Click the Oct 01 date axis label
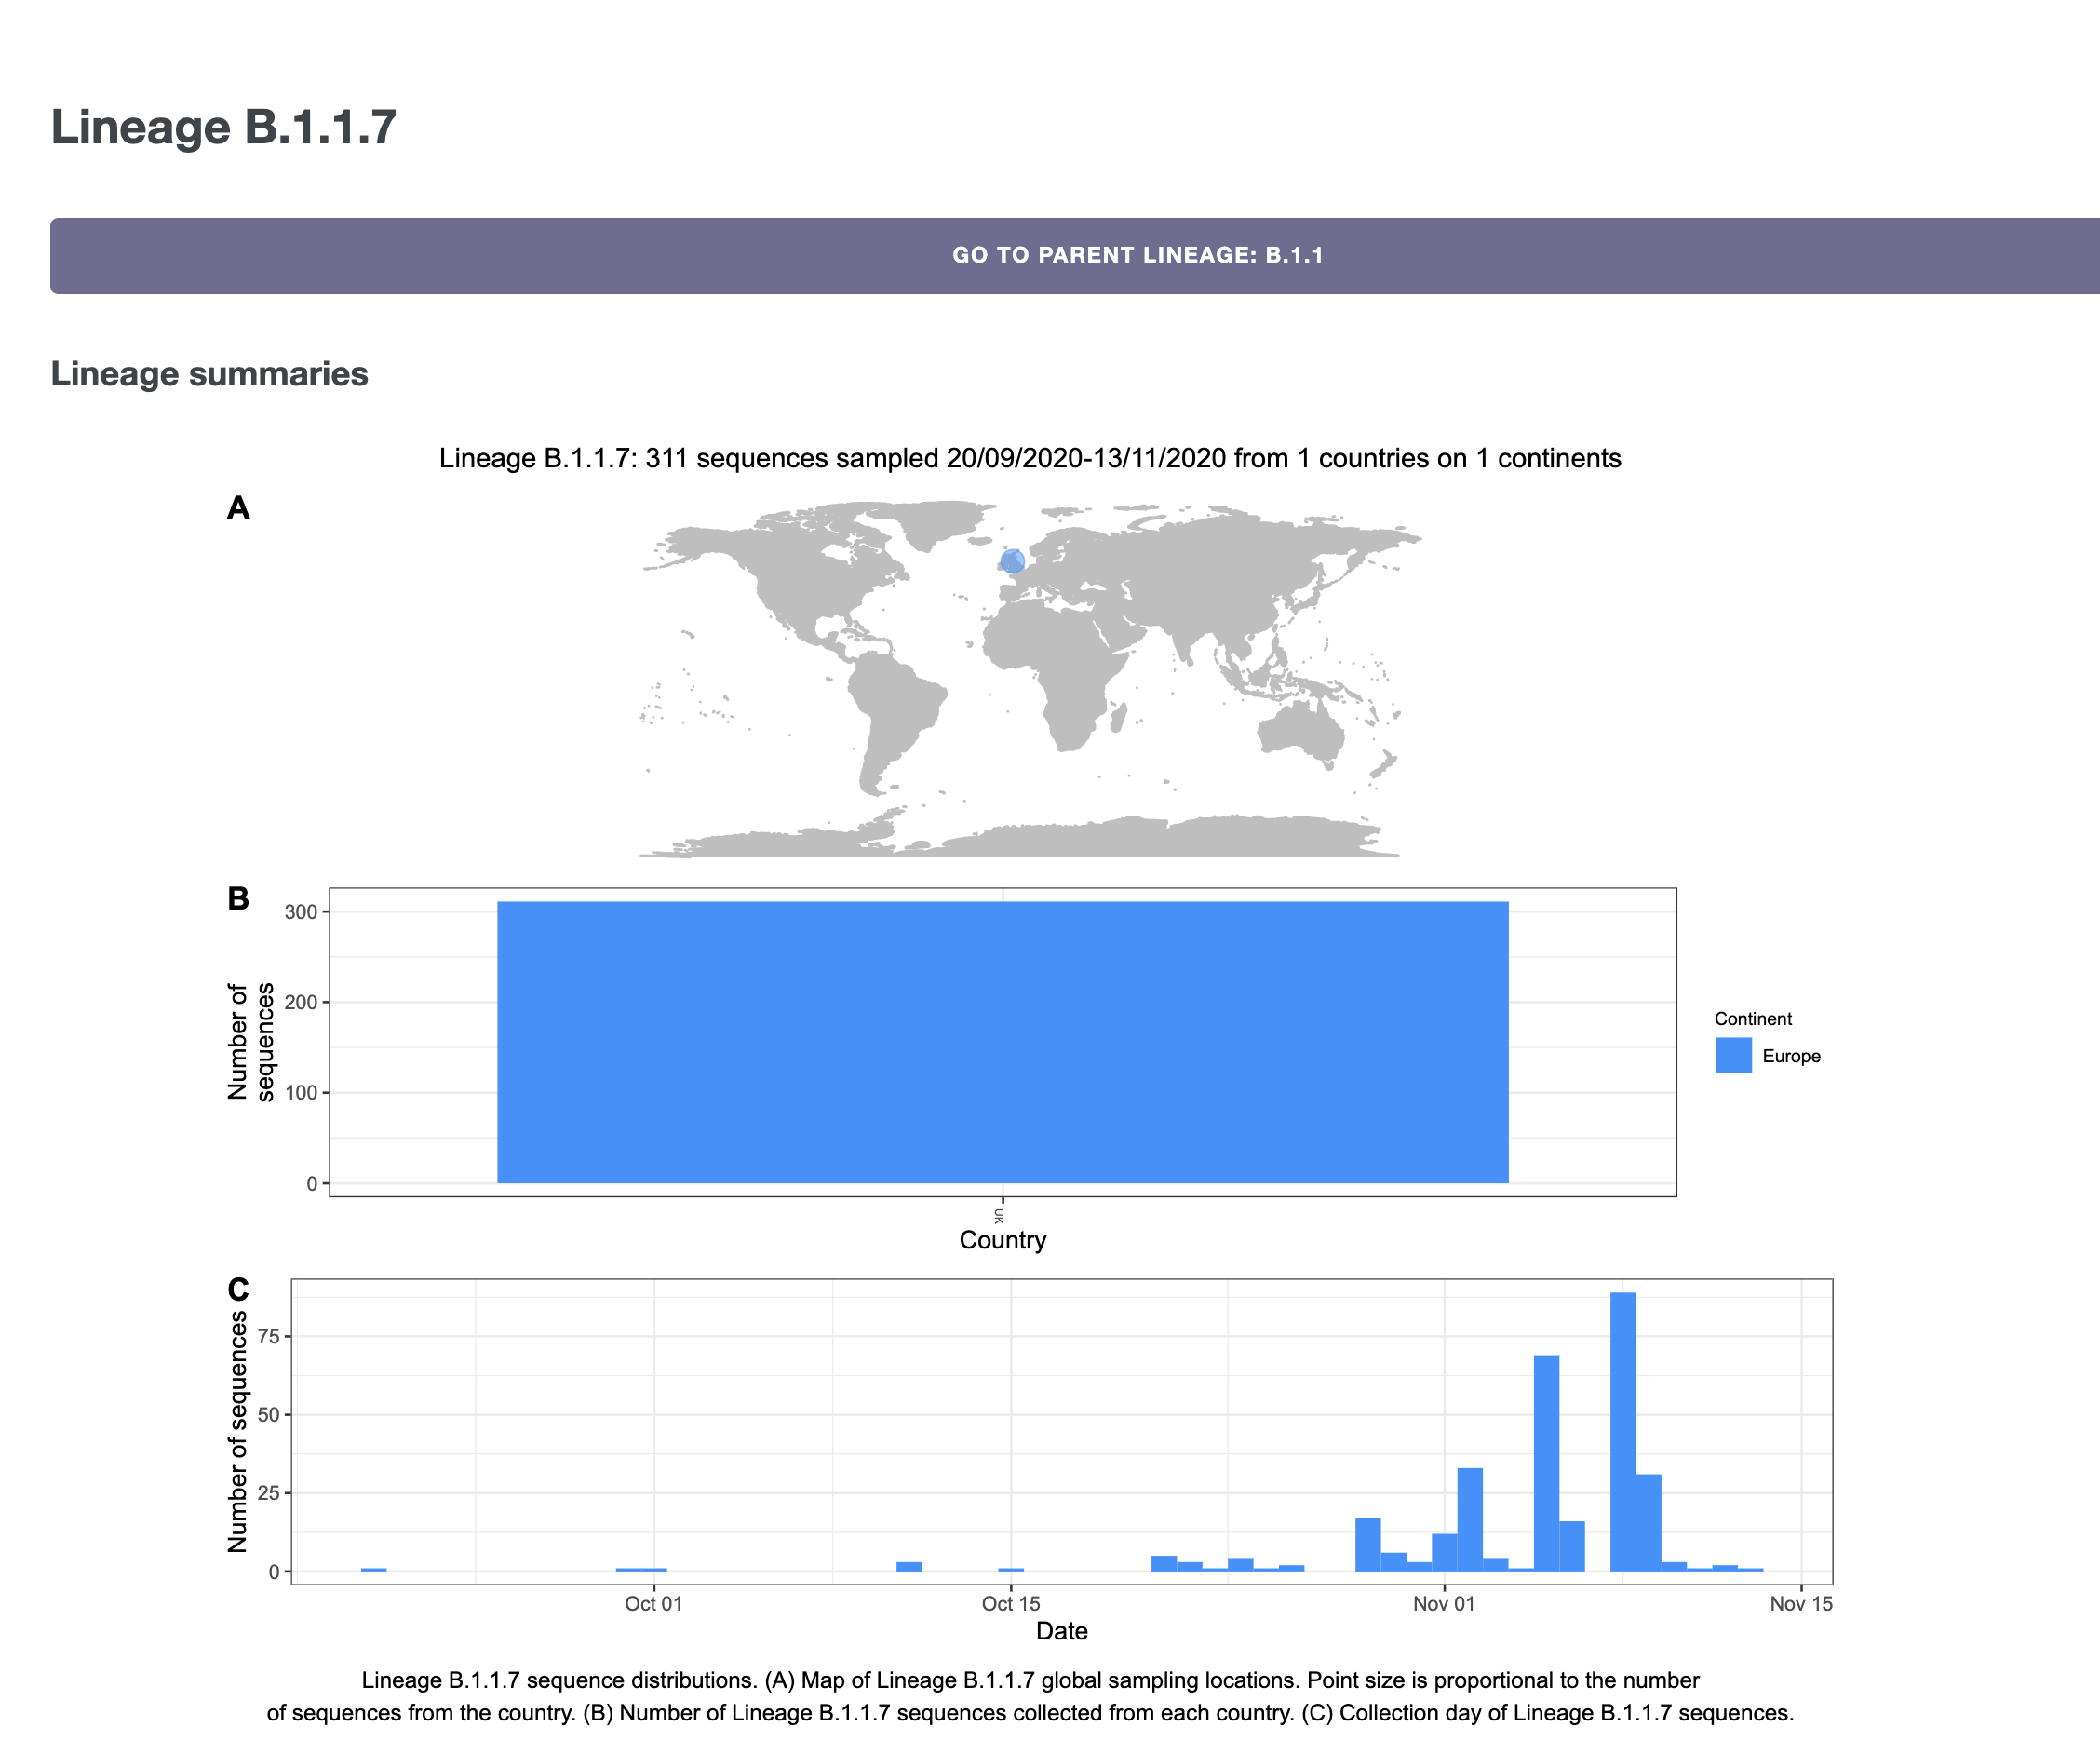The image size is (2100, 1754). tap(653, 1603)
